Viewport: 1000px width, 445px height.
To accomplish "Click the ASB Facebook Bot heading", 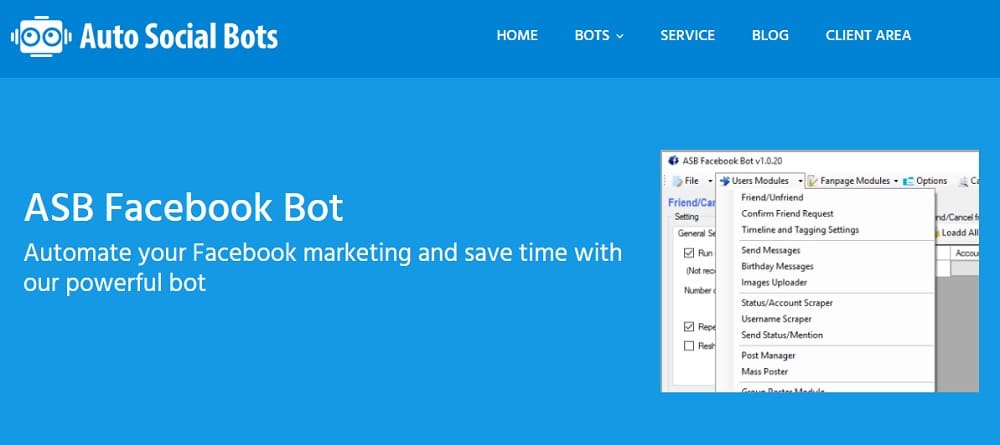I will point(184,207).
